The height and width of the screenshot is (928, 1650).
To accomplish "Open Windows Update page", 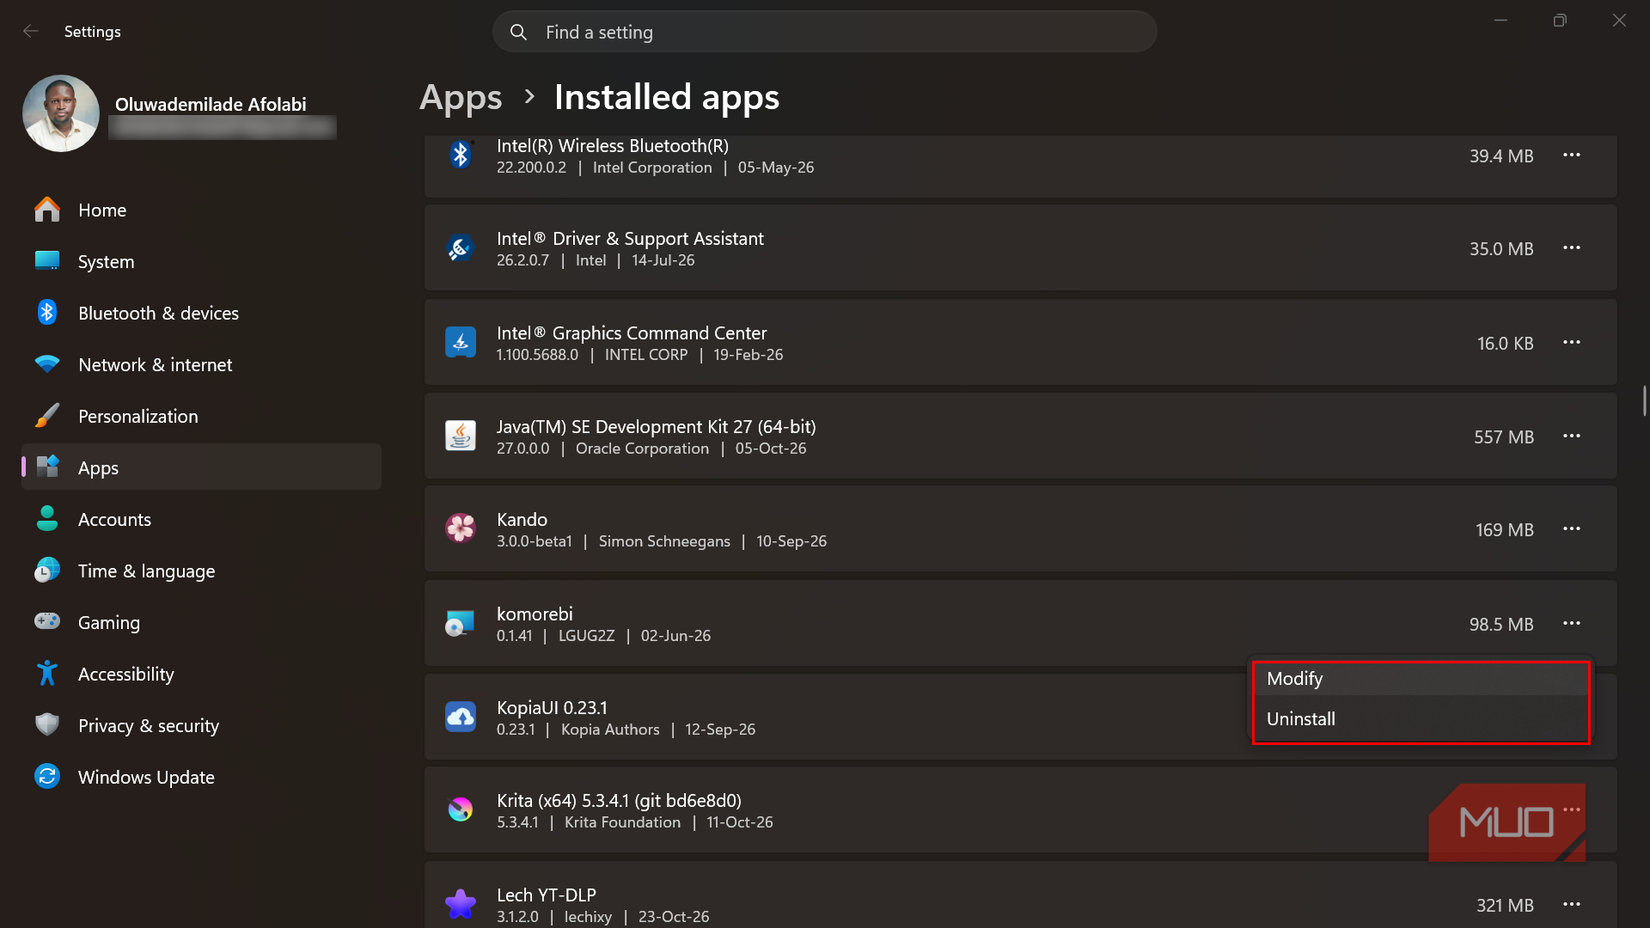I will point(201,777).
